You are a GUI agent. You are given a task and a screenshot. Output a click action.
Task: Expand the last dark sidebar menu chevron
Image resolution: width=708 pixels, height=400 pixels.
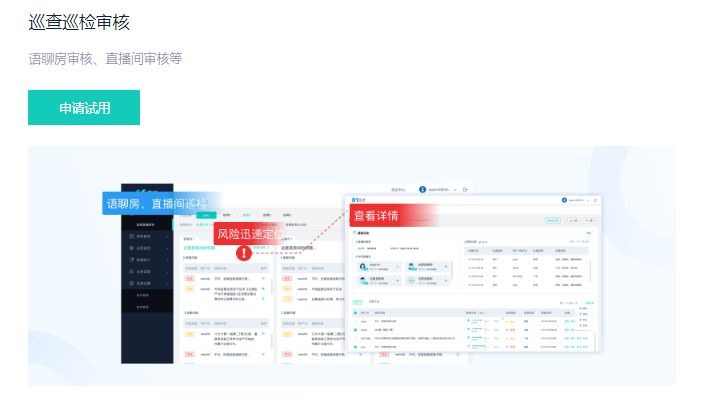point(168,283)
